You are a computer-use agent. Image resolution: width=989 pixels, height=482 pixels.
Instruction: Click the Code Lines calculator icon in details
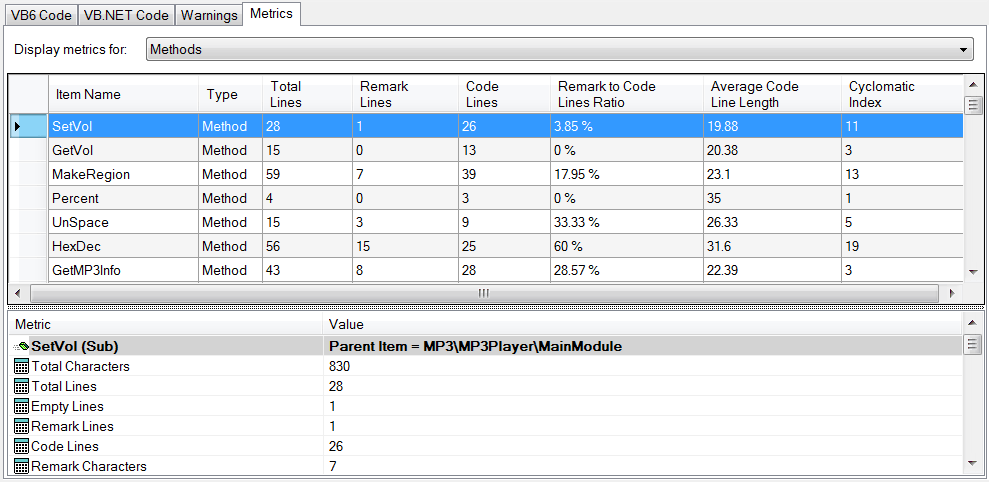coord(21,447)
